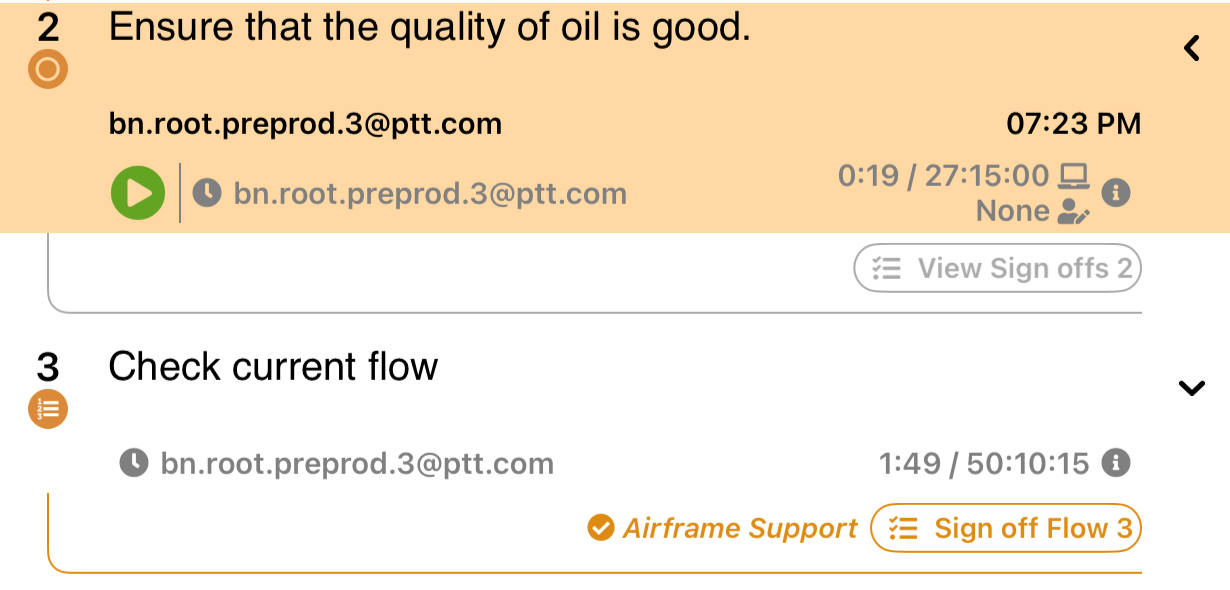Click the View Sign offs 2 button
The width and height of the screenshot is (1230, 590).
point(997,268)
